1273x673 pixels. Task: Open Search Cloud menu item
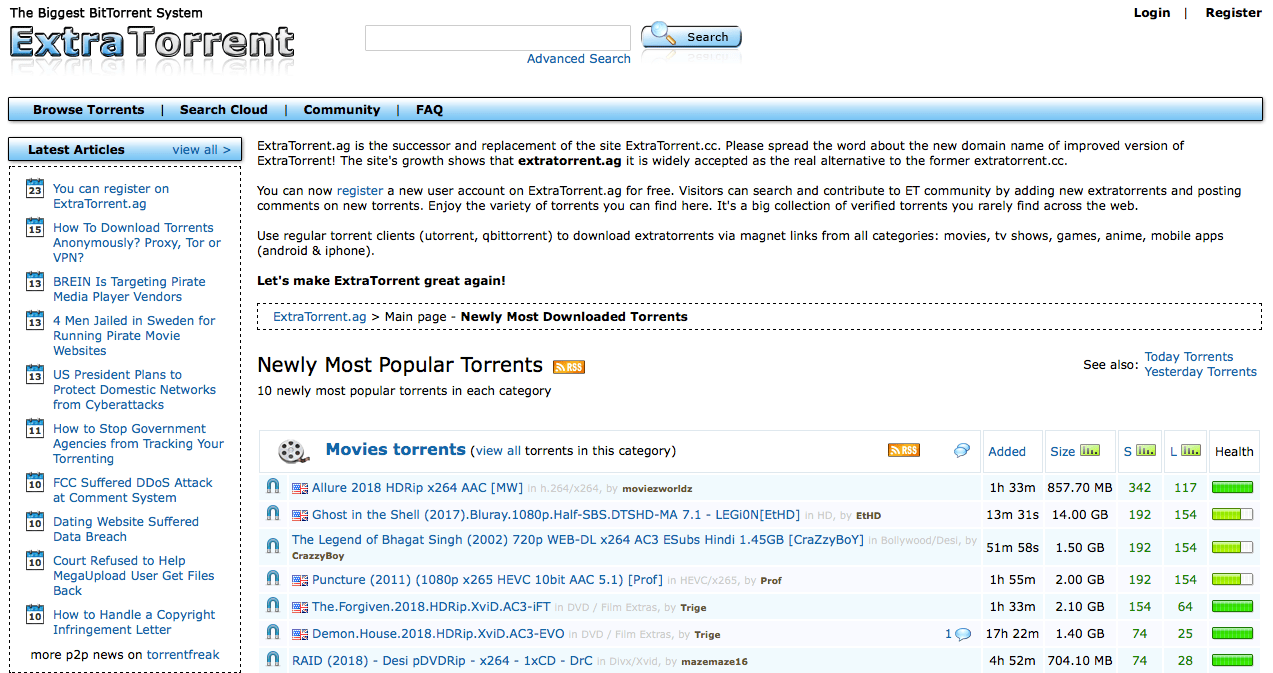[224, 110]
